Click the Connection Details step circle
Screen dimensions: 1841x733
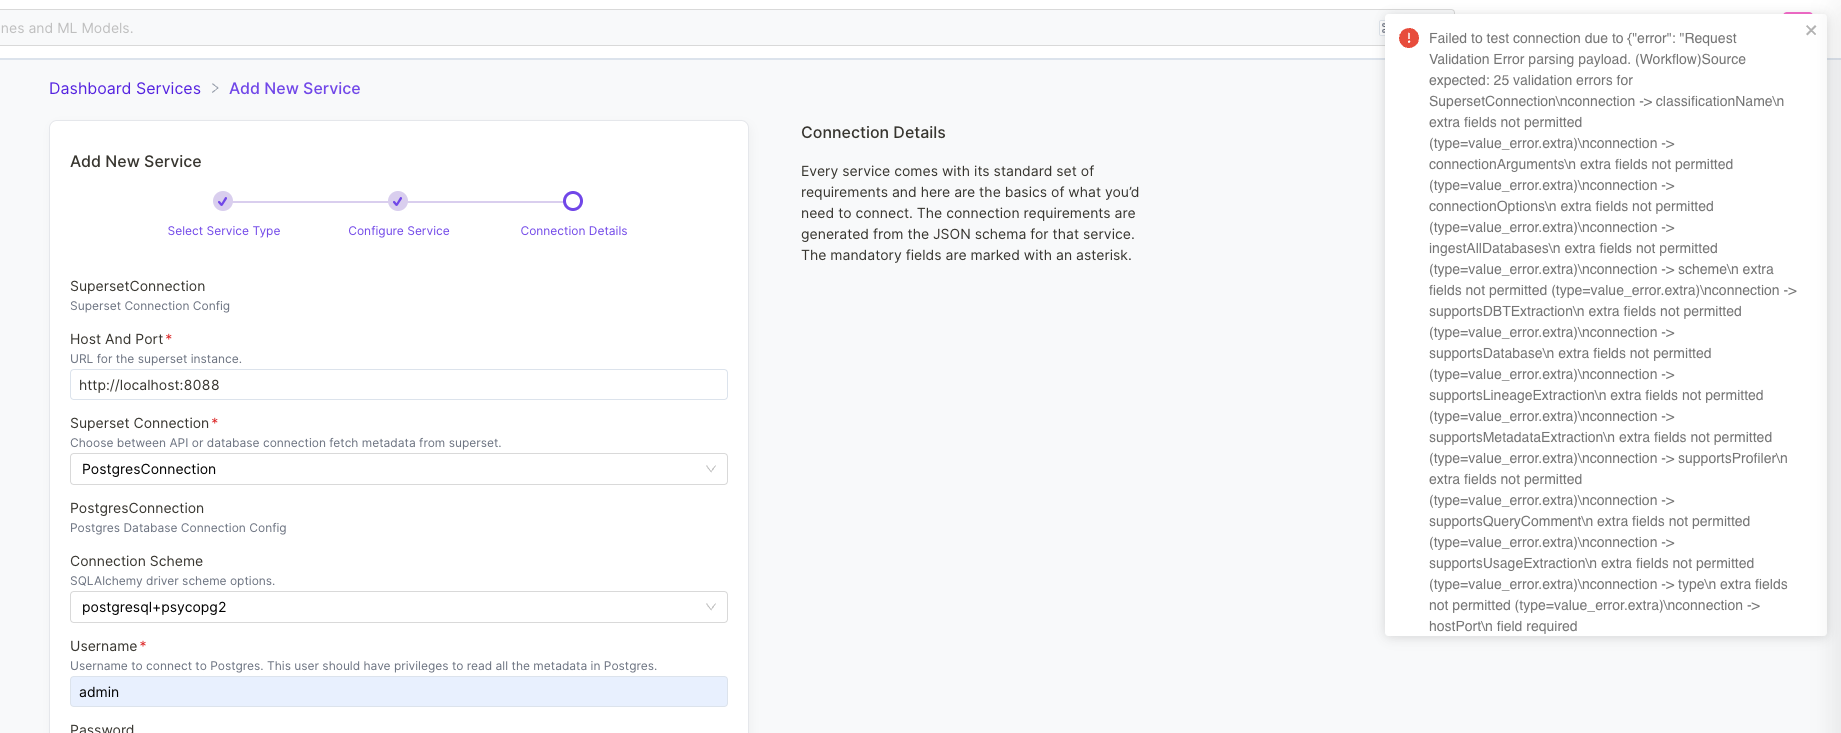click(x=573, y=201)
